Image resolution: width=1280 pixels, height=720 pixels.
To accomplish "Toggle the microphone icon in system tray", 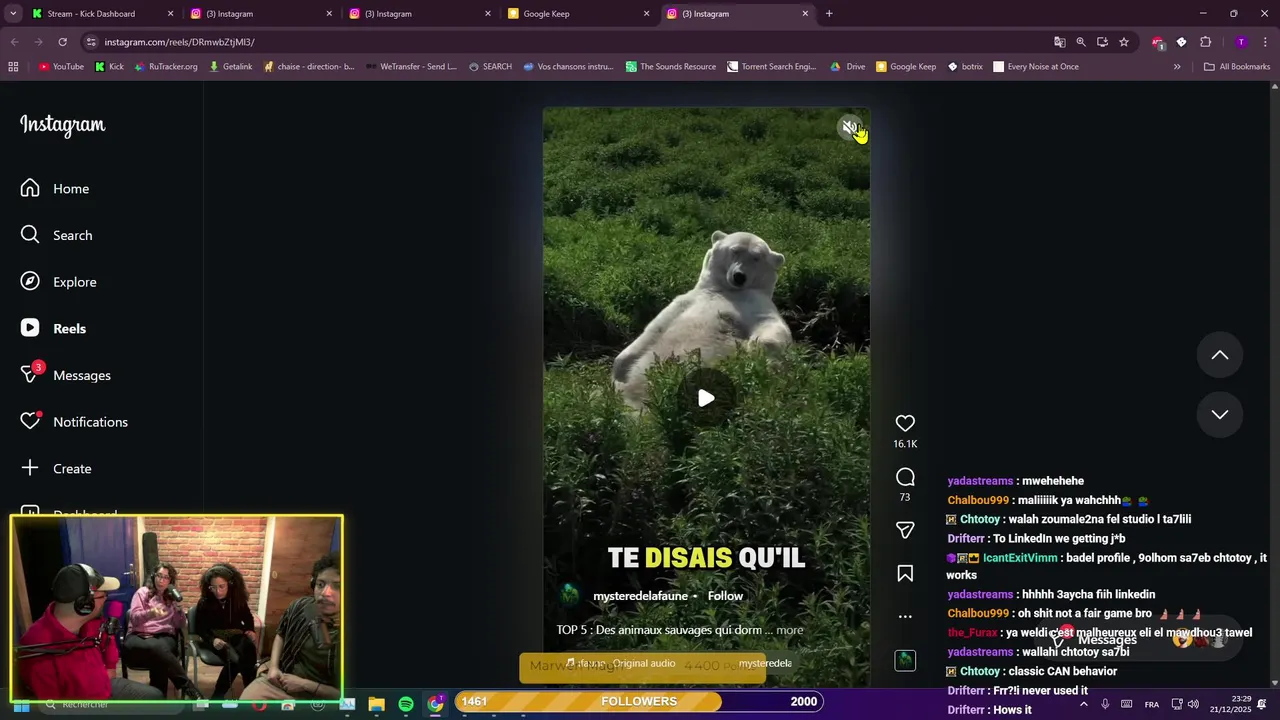I will click(x=1105, y=704).
